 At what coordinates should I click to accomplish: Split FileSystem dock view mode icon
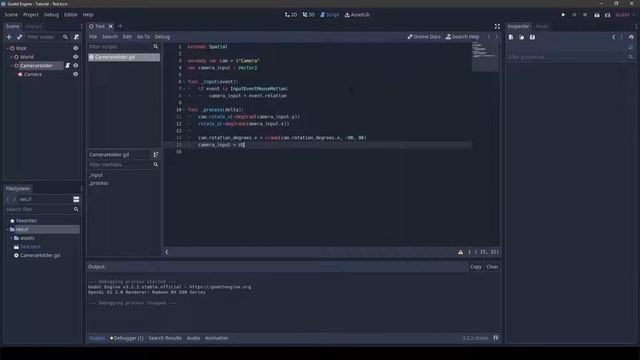pyautogui.click(x=76, y=199)
